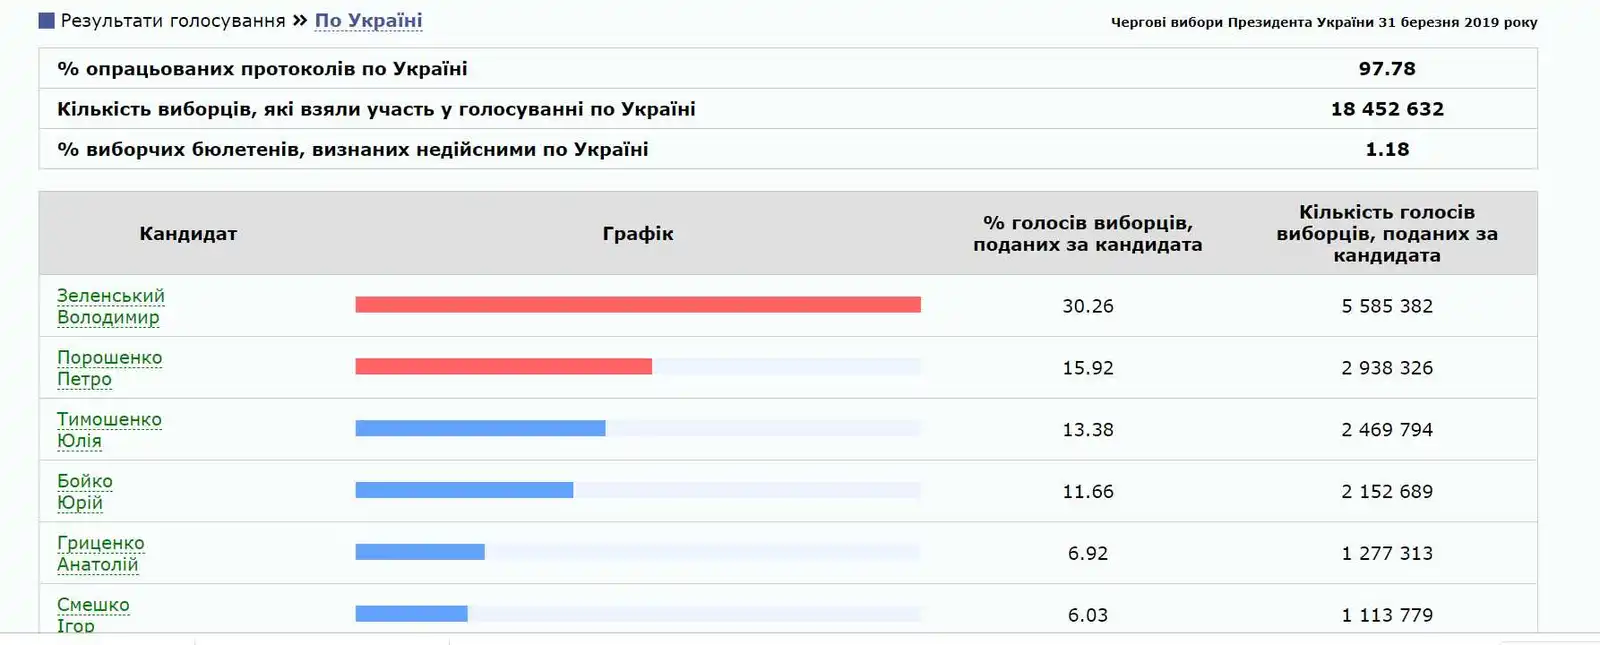Click the » chevron before По Україні
The image size is (1600, 645).
[x=299, y=21]
